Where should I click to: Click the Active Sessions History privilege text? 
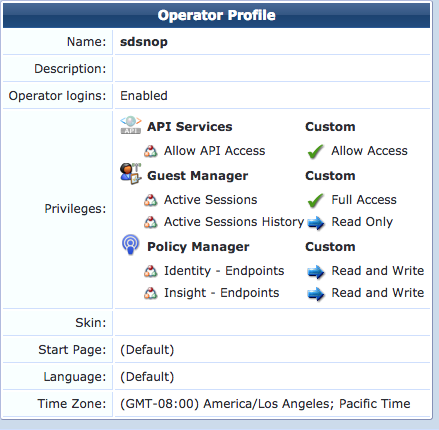click(234, 222)
